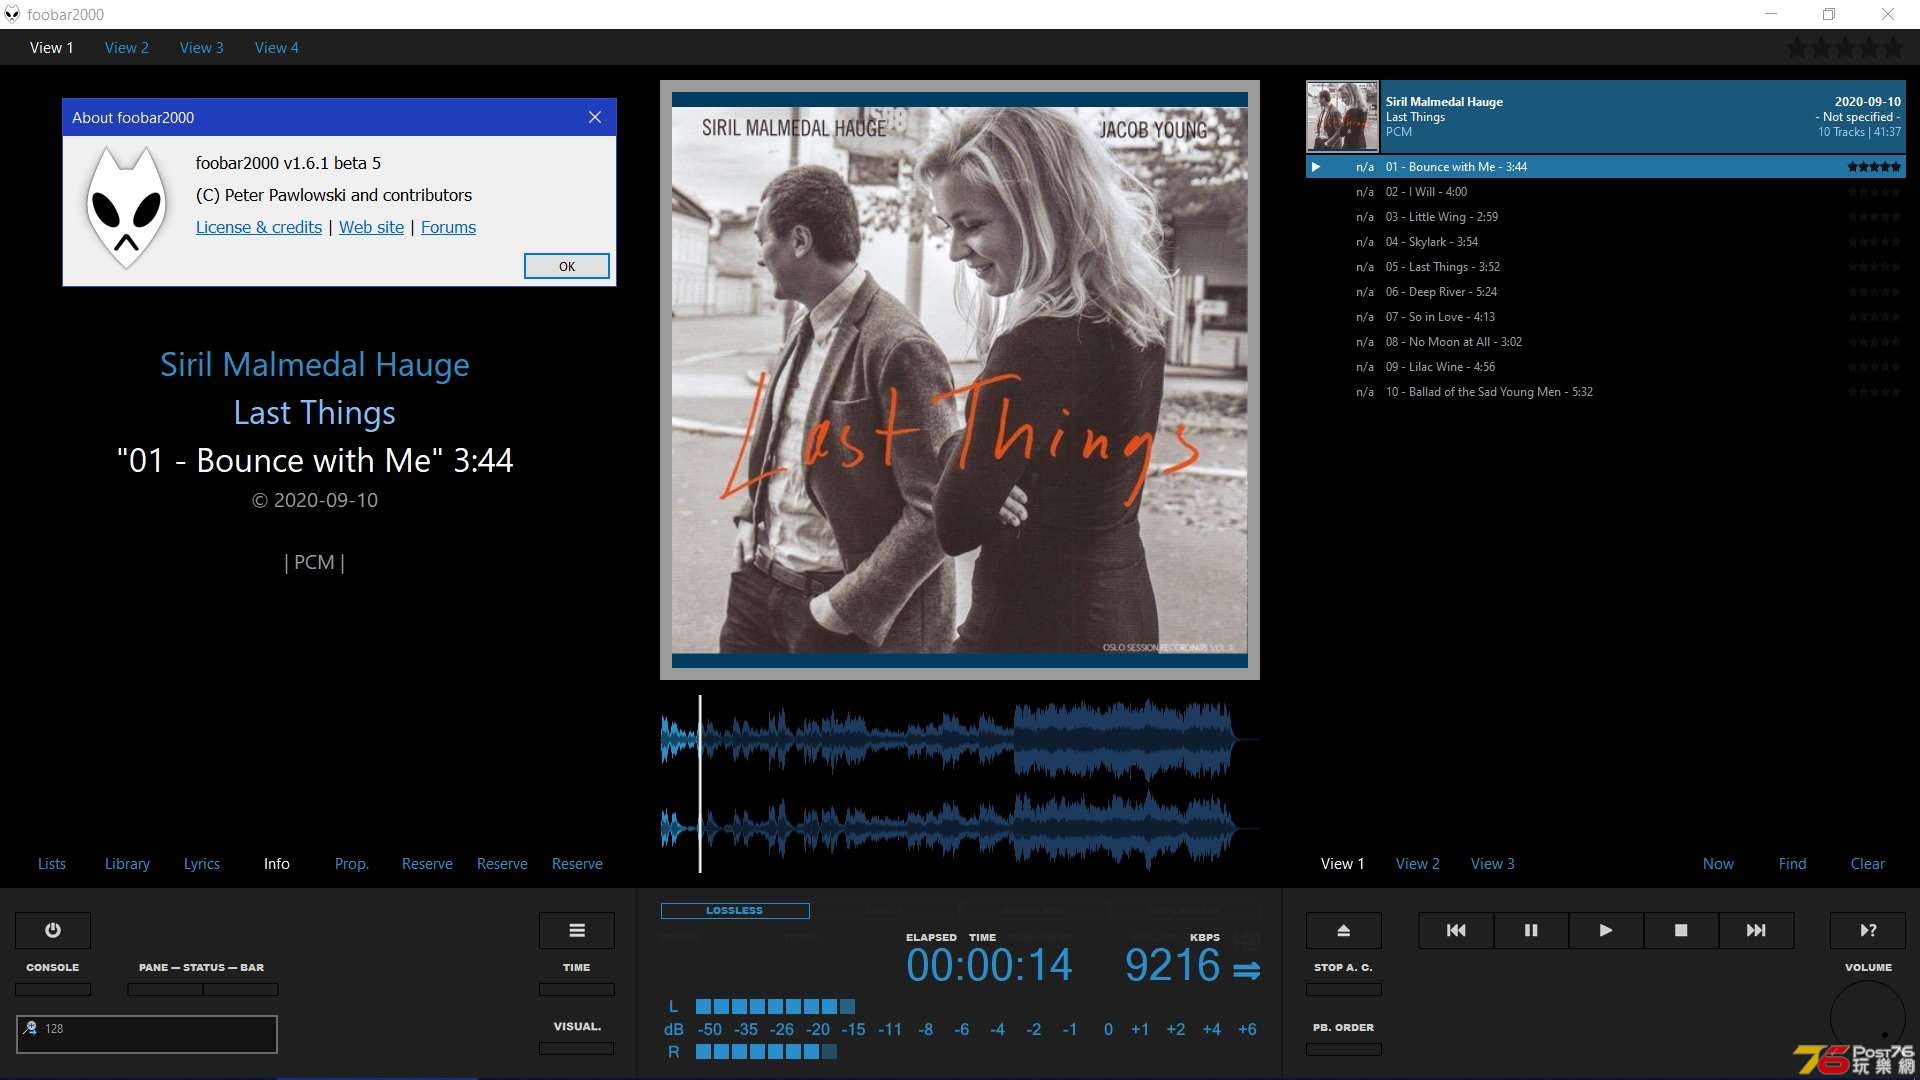Click the Stop playback button

click(1681, 930)
